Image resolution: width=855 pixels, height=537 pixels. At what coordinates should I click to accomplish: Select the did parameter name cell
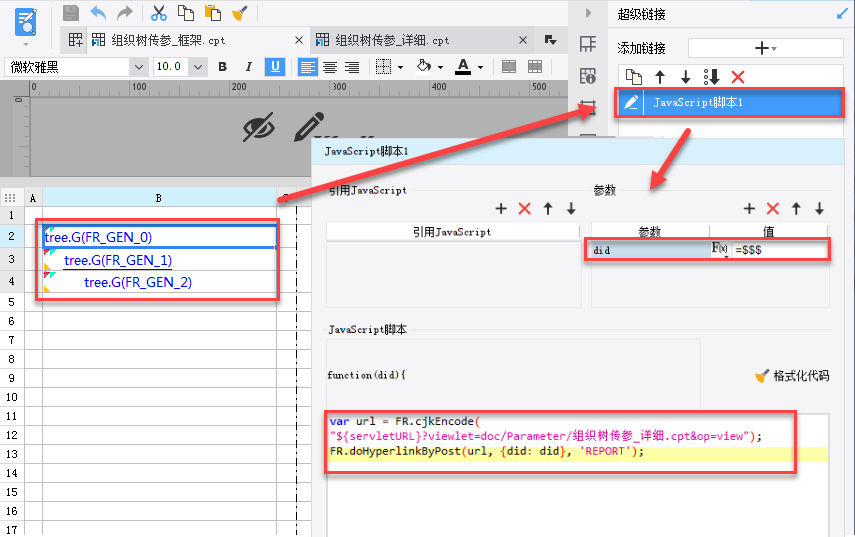click(x=650, y=250)
